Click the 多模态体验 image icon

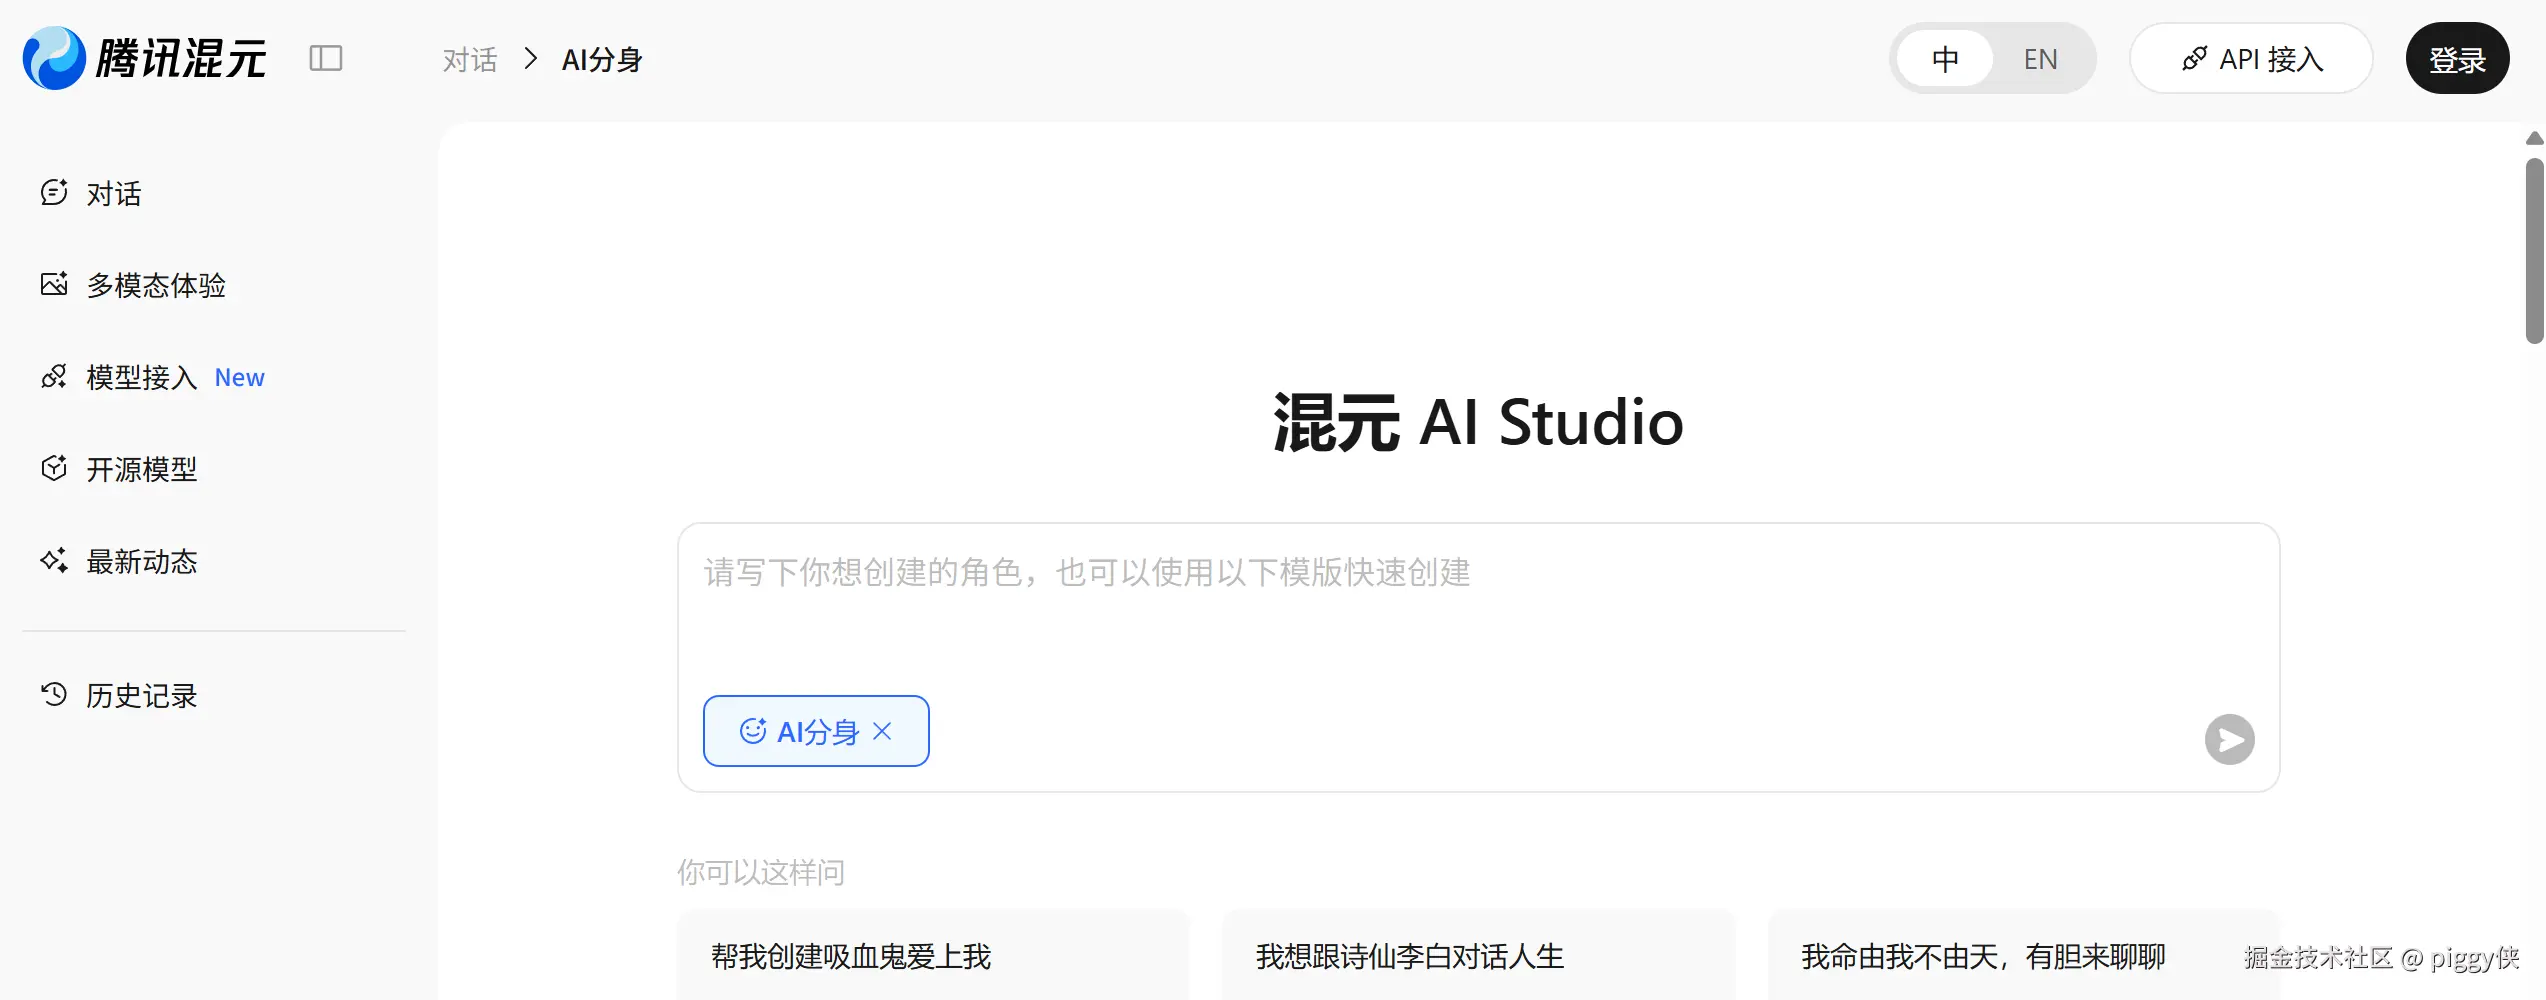click(54, 284)
